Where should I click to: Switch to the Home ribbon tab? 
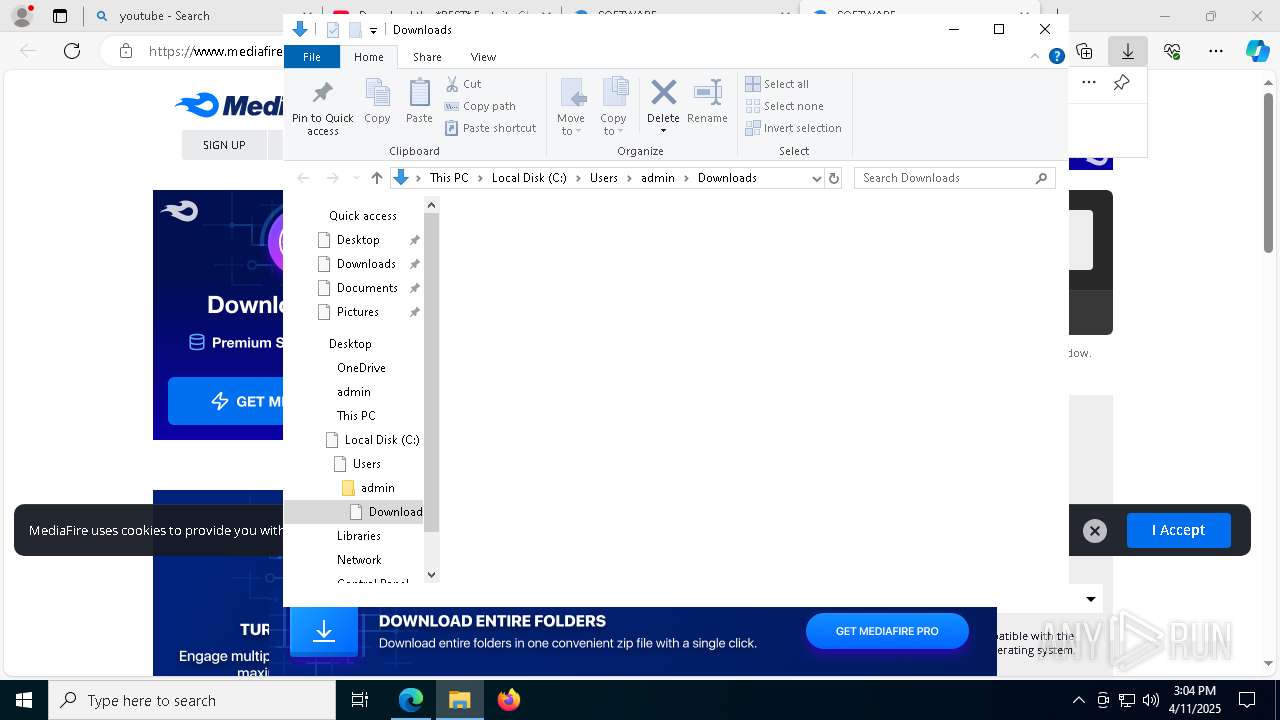[x=368, y=57]
